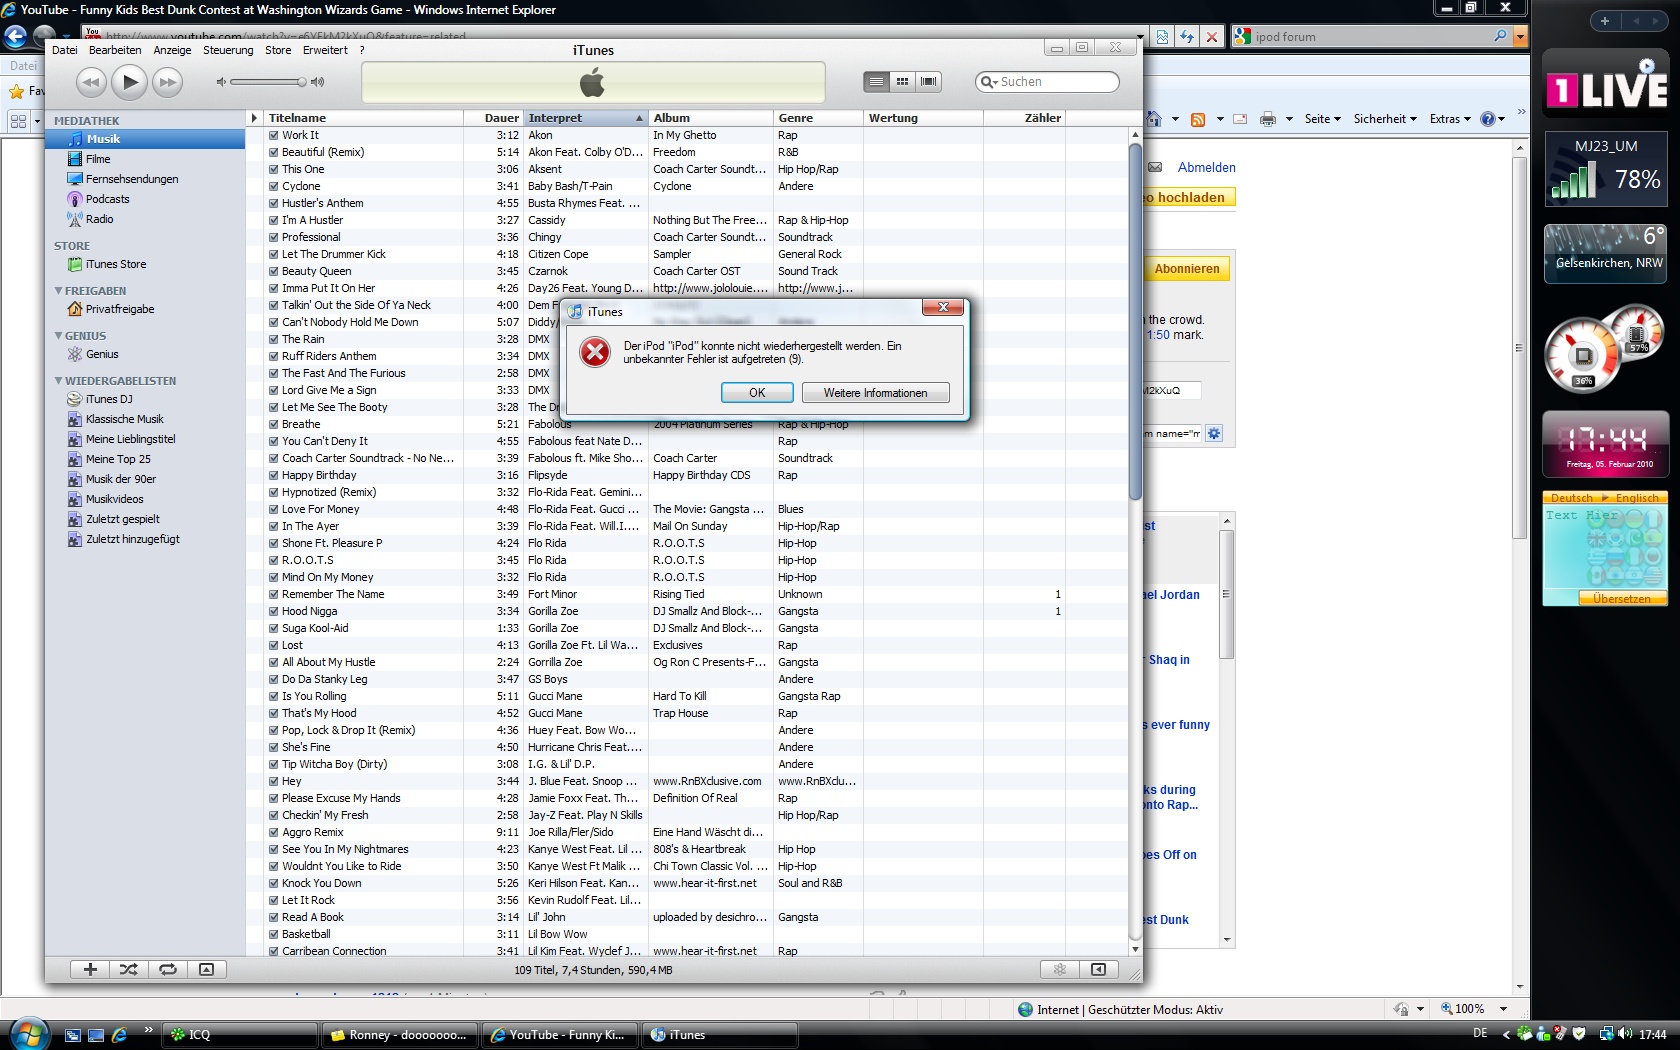Screen dimensions: 1680x1050
Task: Collapse the FREIGABEN sidebar section
Action: [x=58, y=291]
